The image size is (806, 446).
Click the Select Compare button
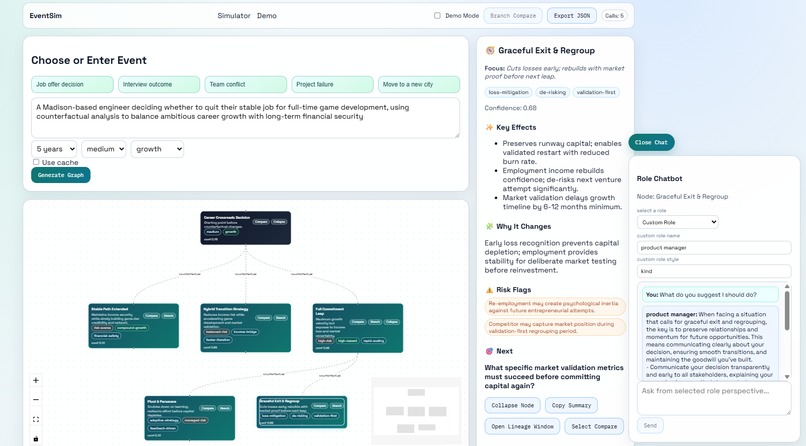(x=594, y=426)
